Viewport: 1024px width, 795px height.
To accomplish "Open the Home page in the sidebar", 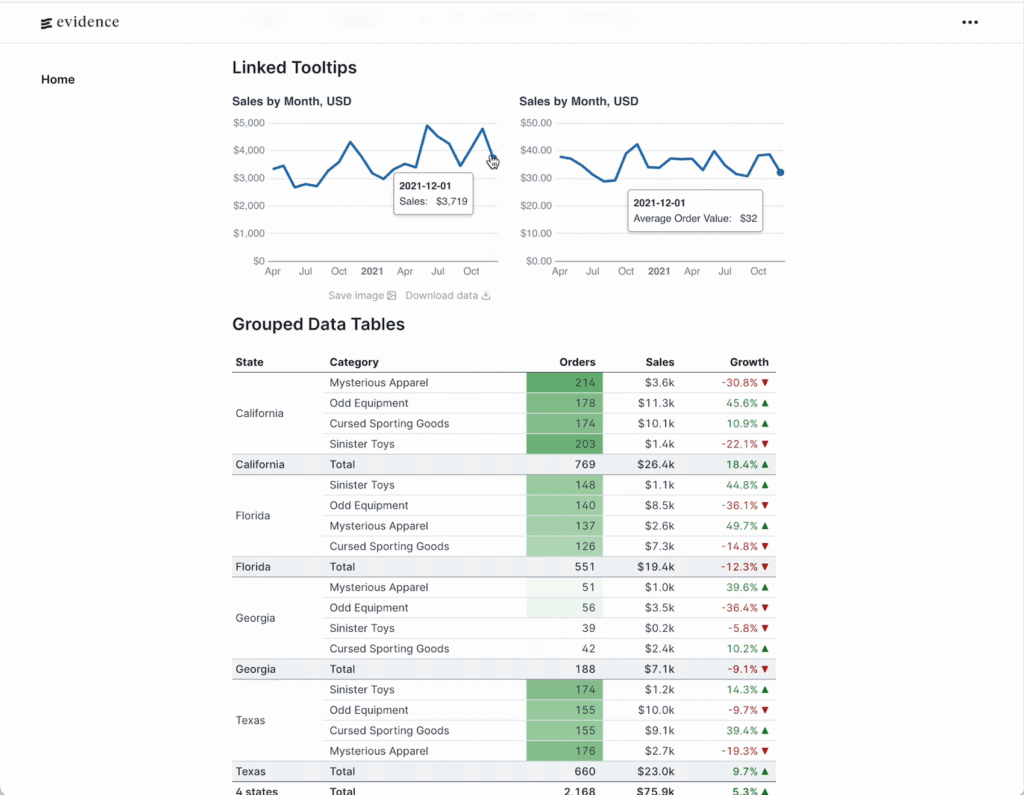I will click(58, 80).
